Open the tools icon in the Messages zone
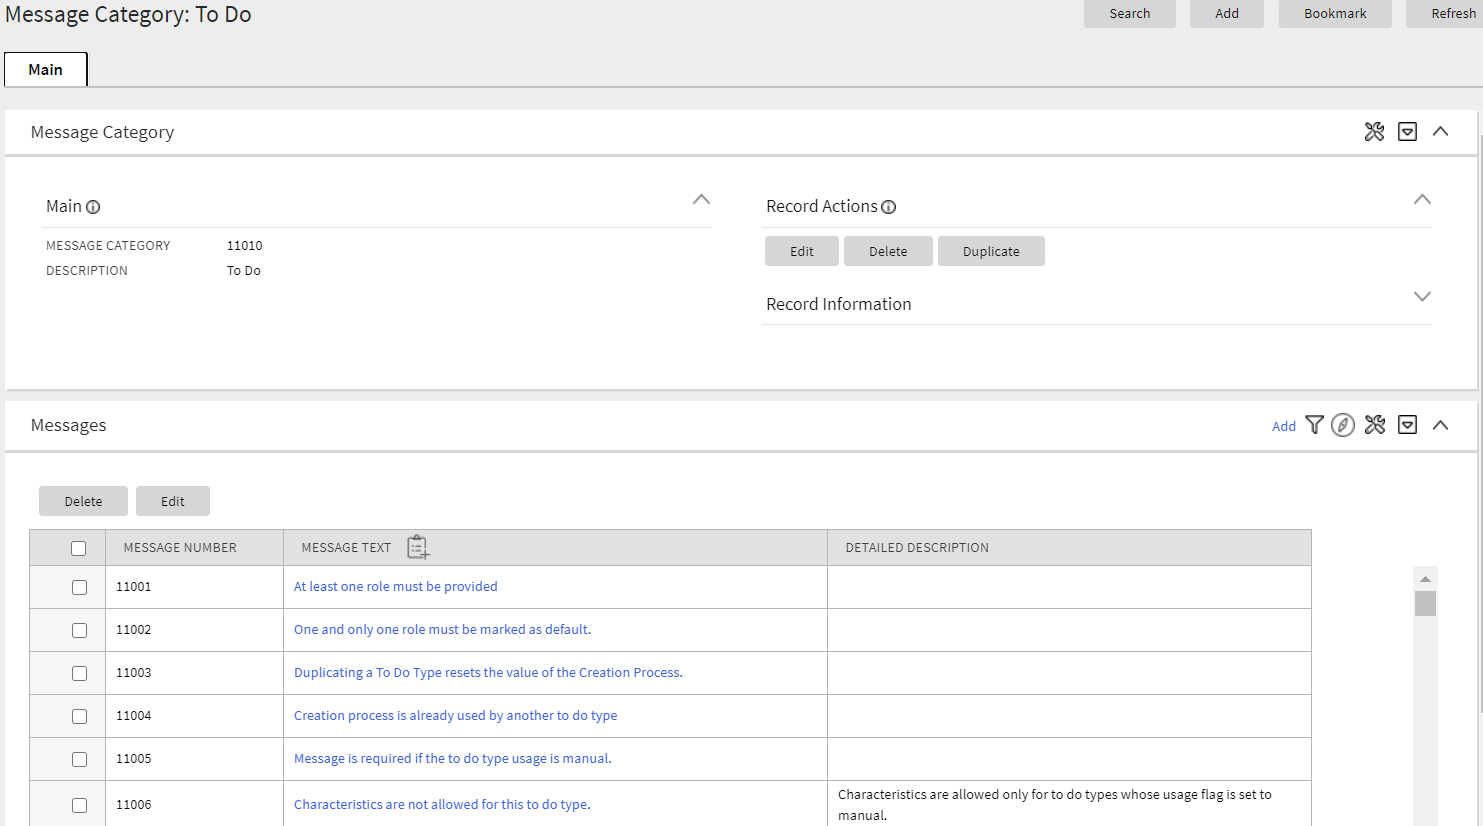The height and width of the screenshot is (826, 1483). coord(1374,425)
